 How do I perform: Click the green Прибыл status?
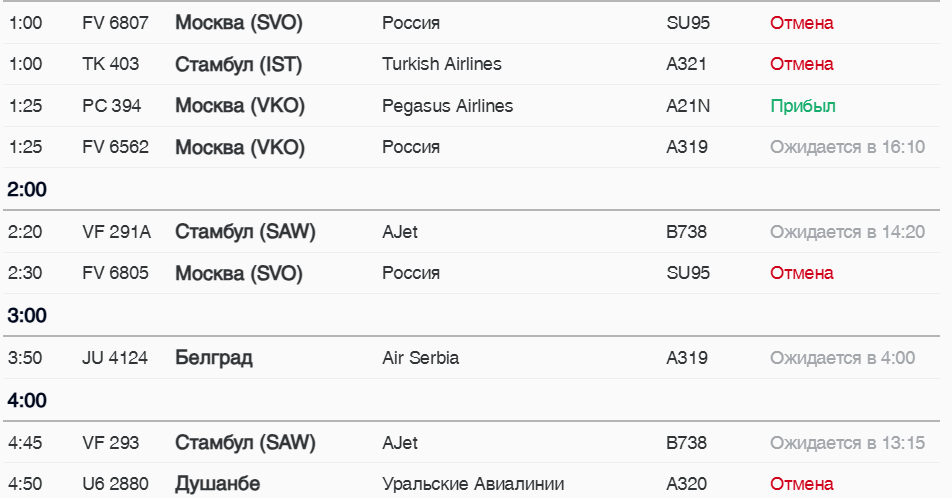pyautogui.click(x=802, y=106)
